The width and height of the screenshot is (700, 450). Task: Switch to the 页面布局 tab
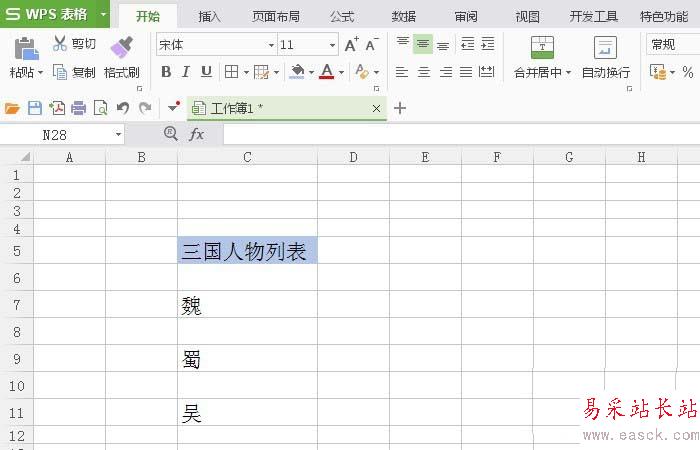click(275, 17)
